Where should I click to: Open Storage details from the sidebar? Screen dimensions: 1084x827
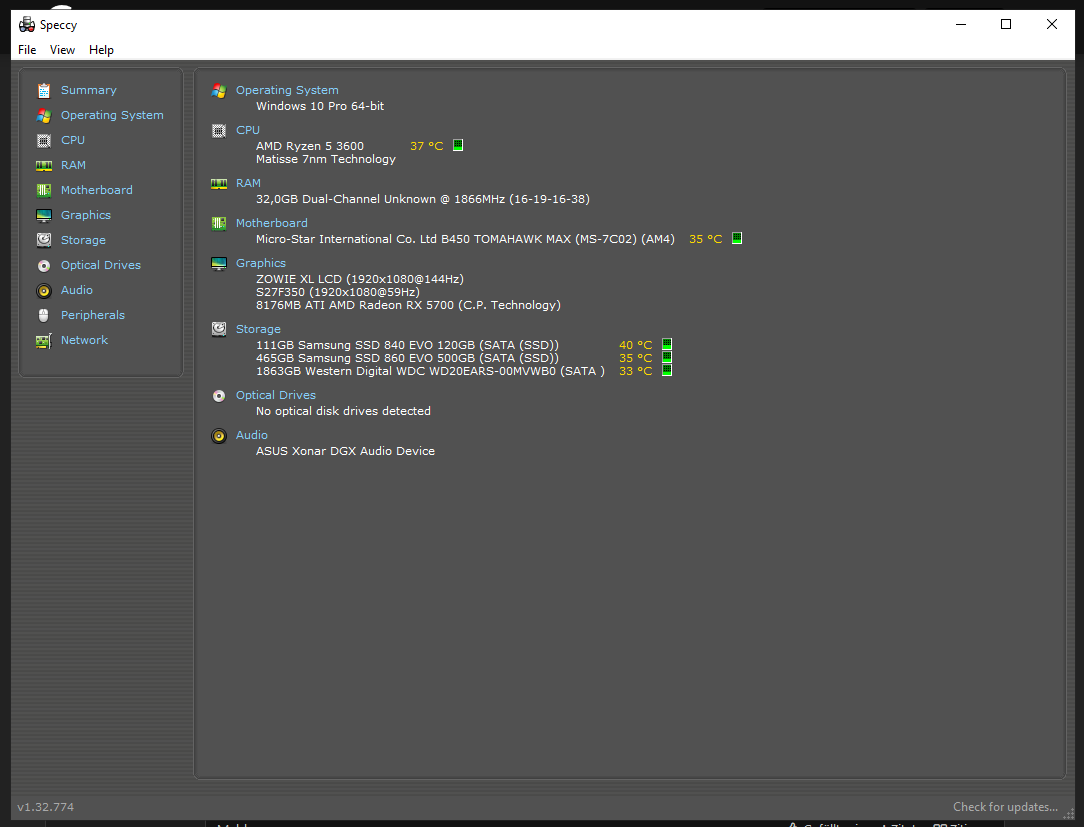[83, 240]
